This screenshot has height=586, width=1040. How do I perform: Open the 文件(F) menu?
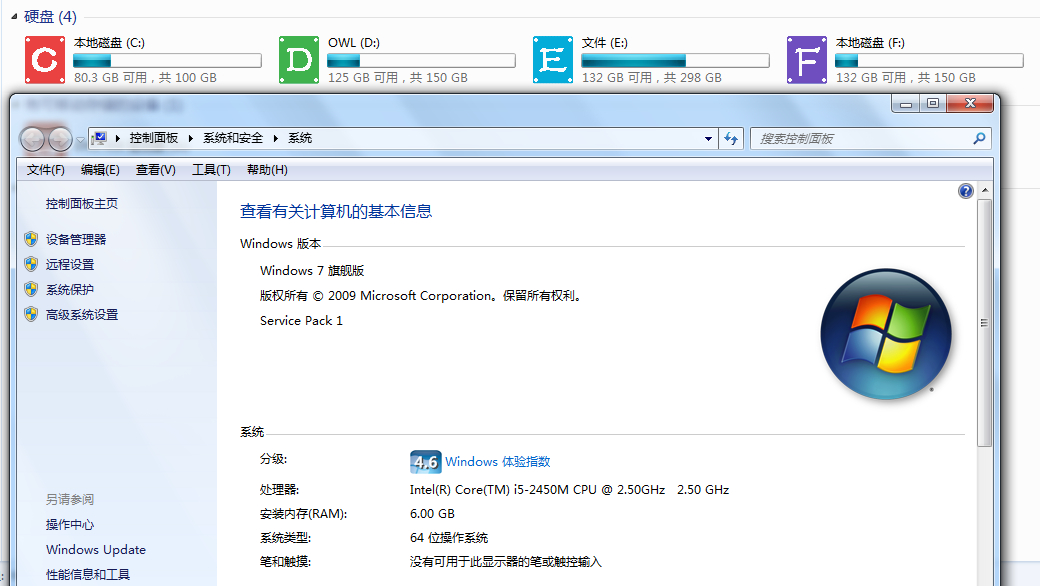(x=46, y=170)
